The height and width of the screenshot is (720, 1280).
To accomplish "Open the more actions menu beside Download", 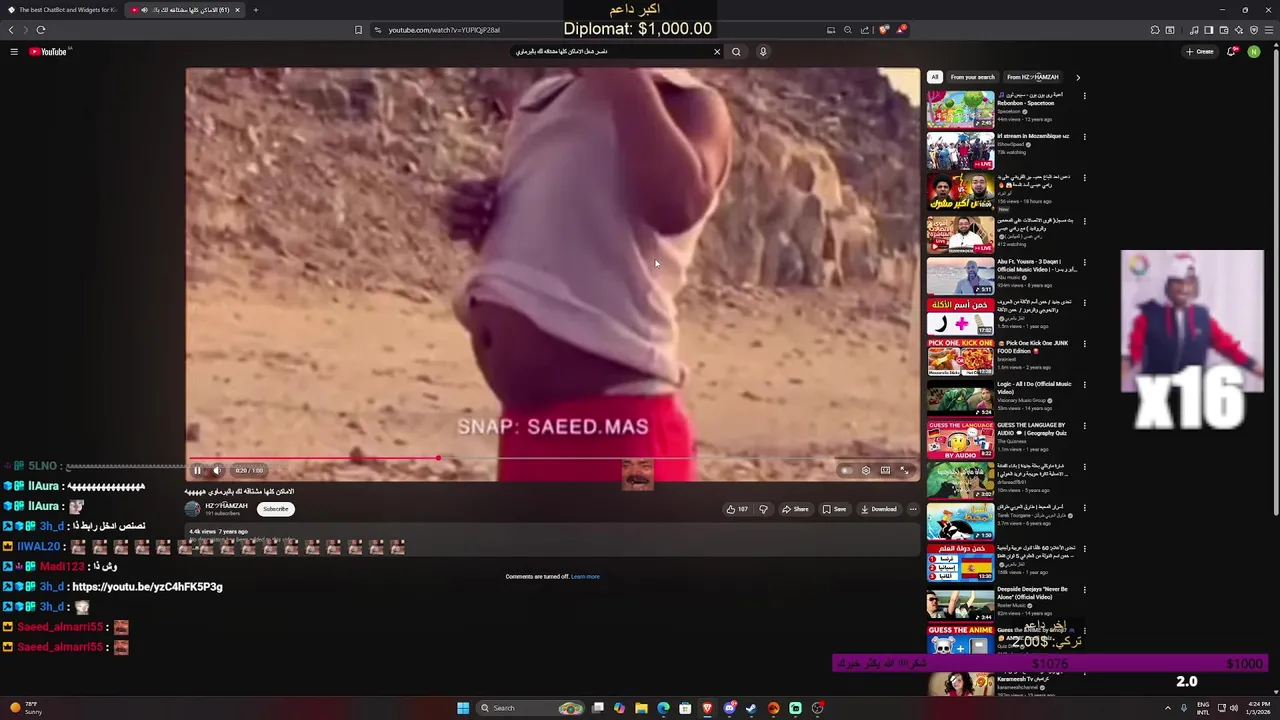I will coord(912,509).
